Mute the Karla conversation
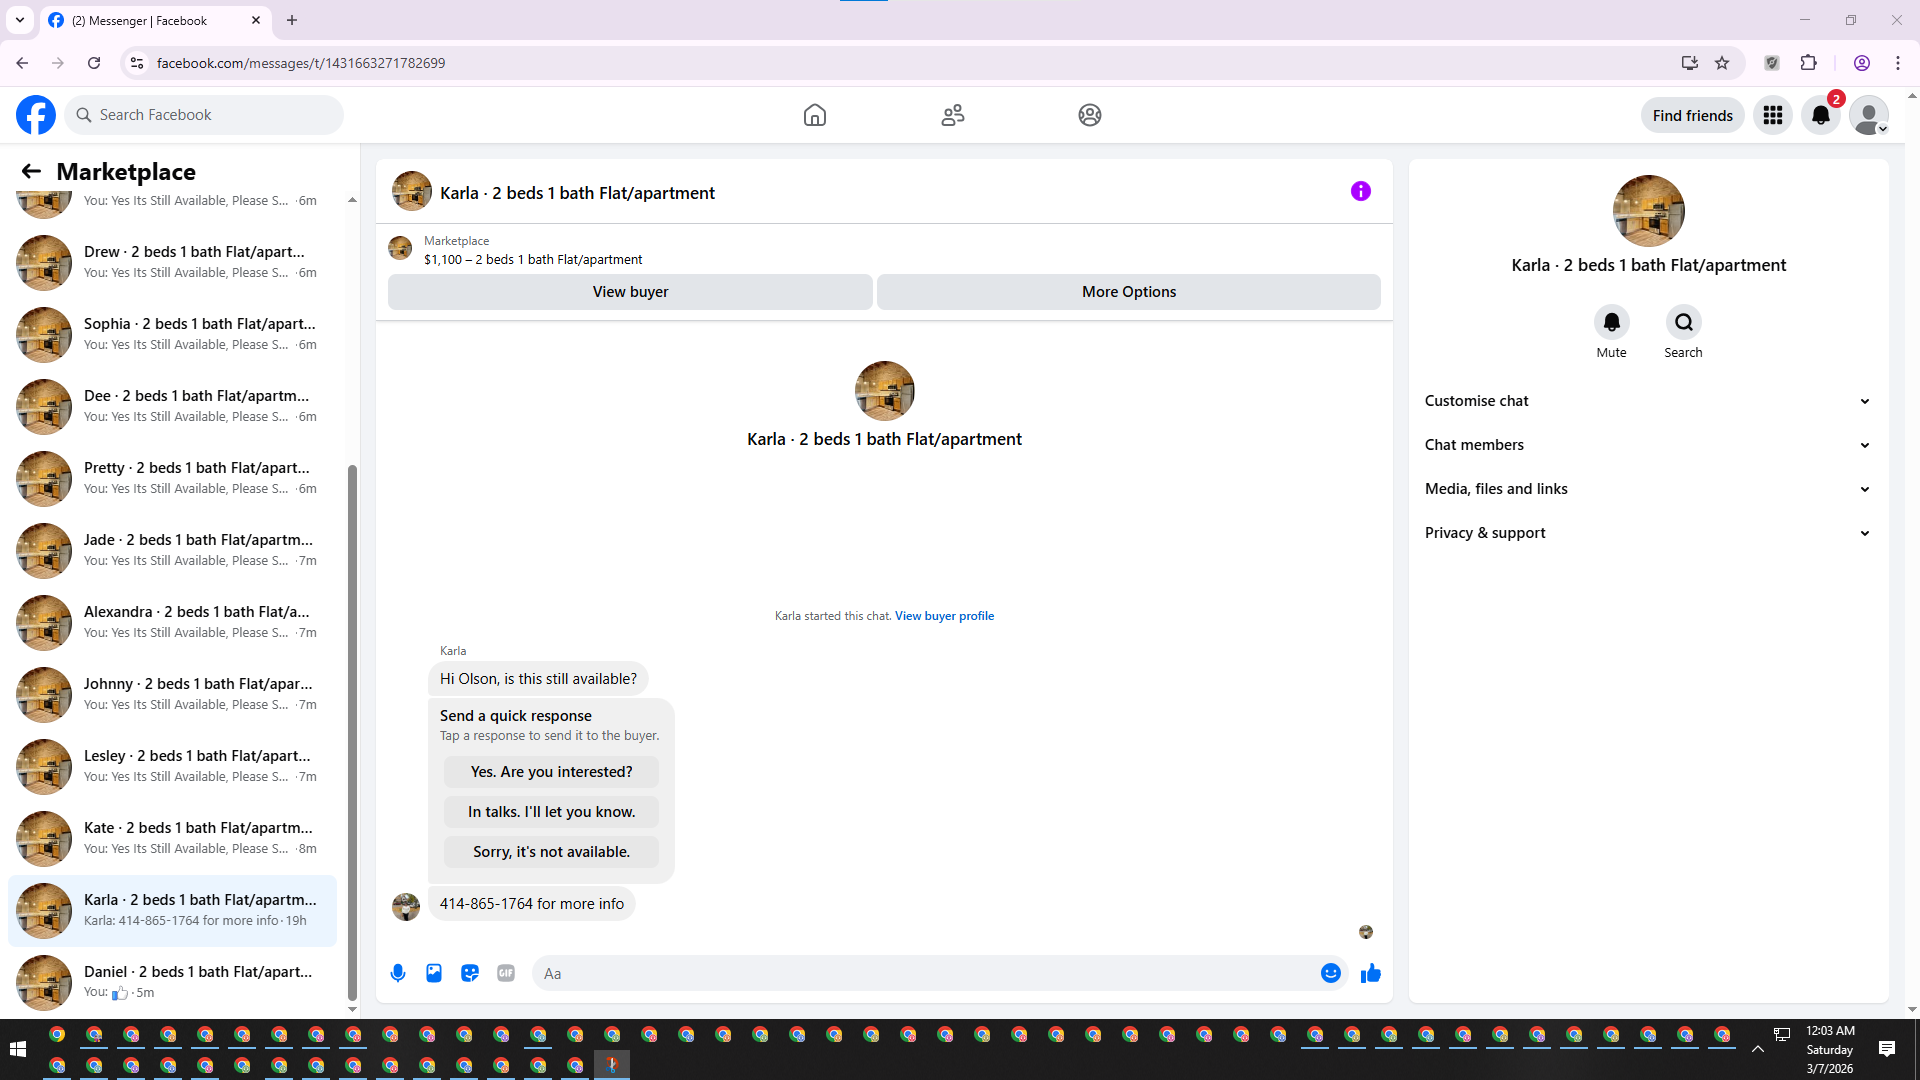Screen dimensions: 1920x1080 pos(1611,323)
